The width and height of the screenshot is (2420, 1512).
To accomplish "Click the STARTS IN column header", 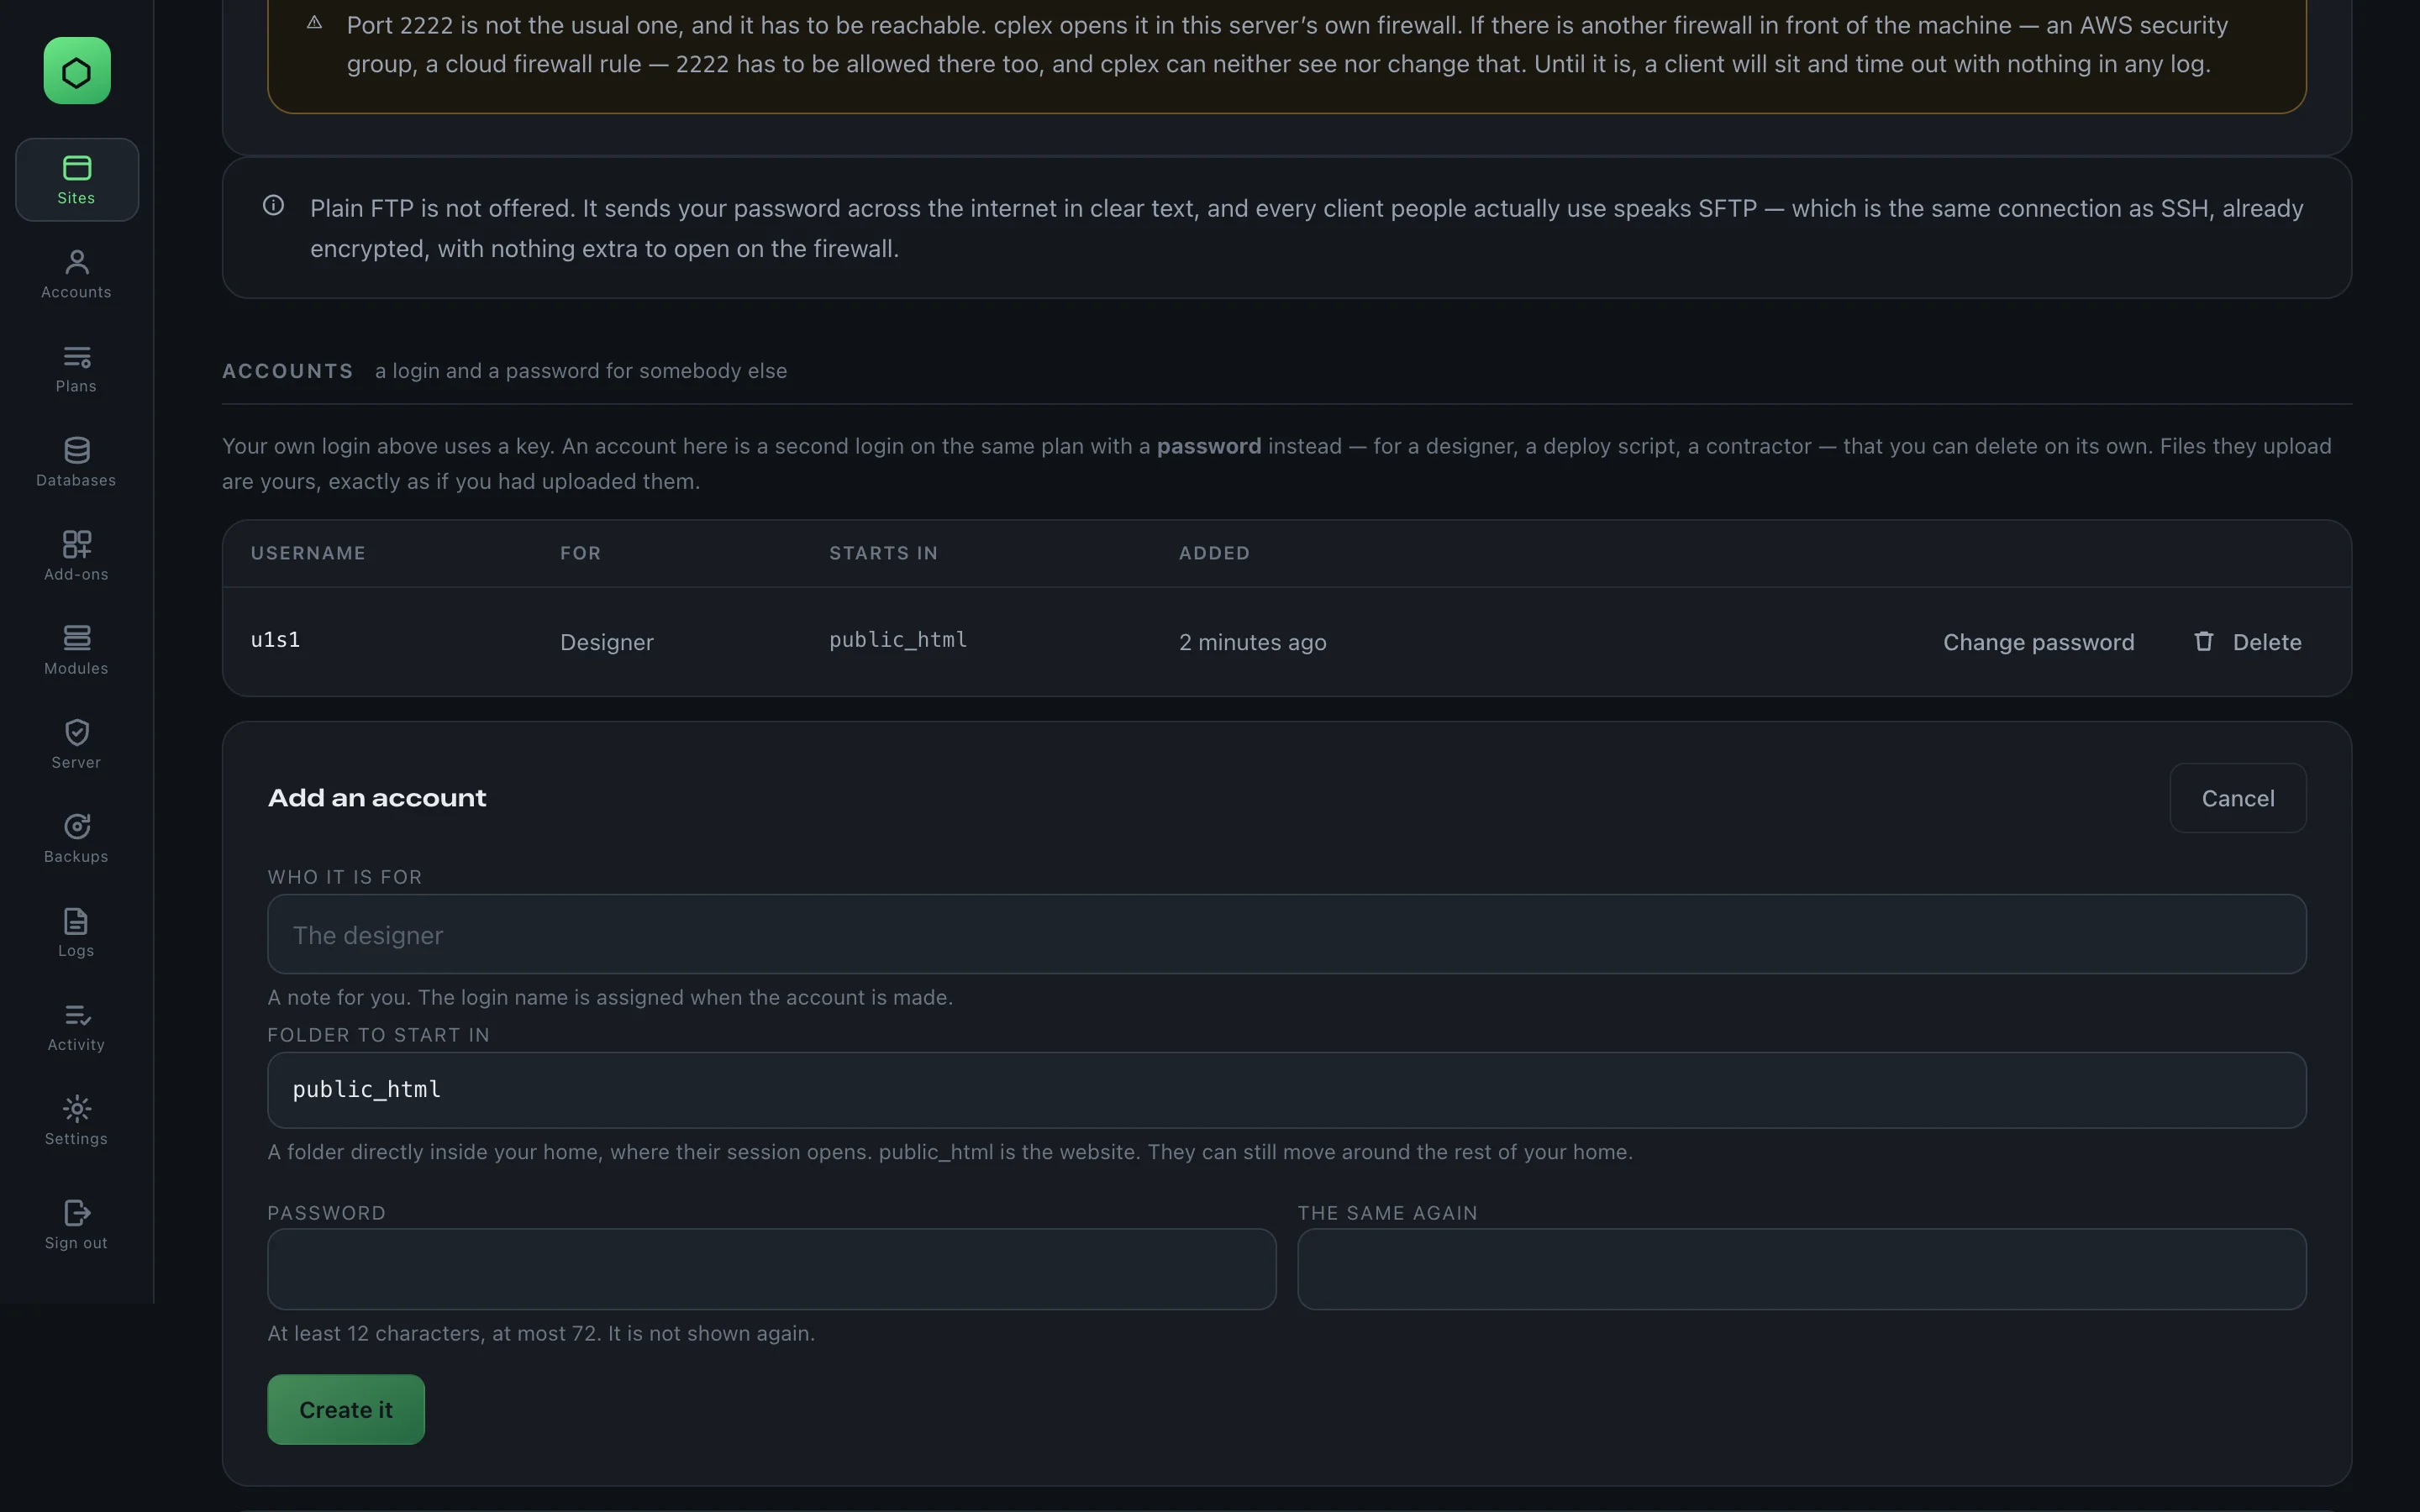I will tap(883, 553).
